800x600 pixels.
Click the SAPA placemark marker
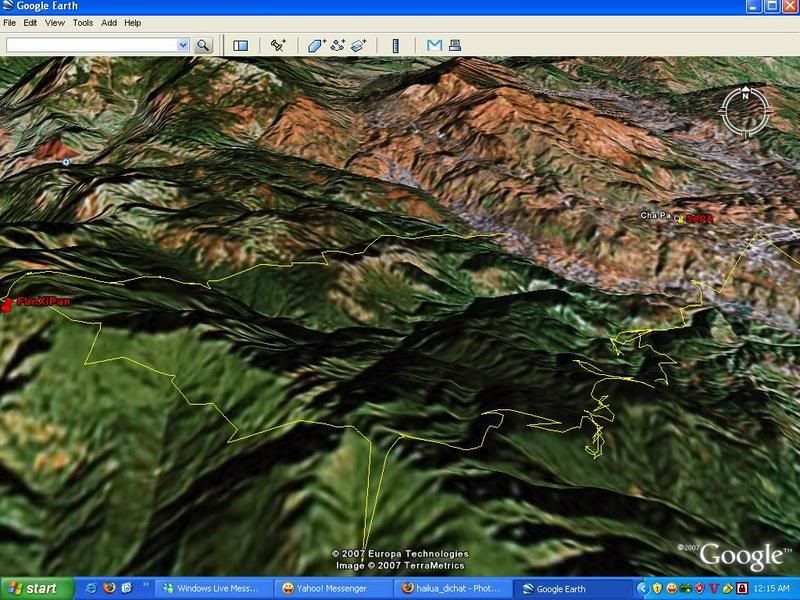pos(679,219)
